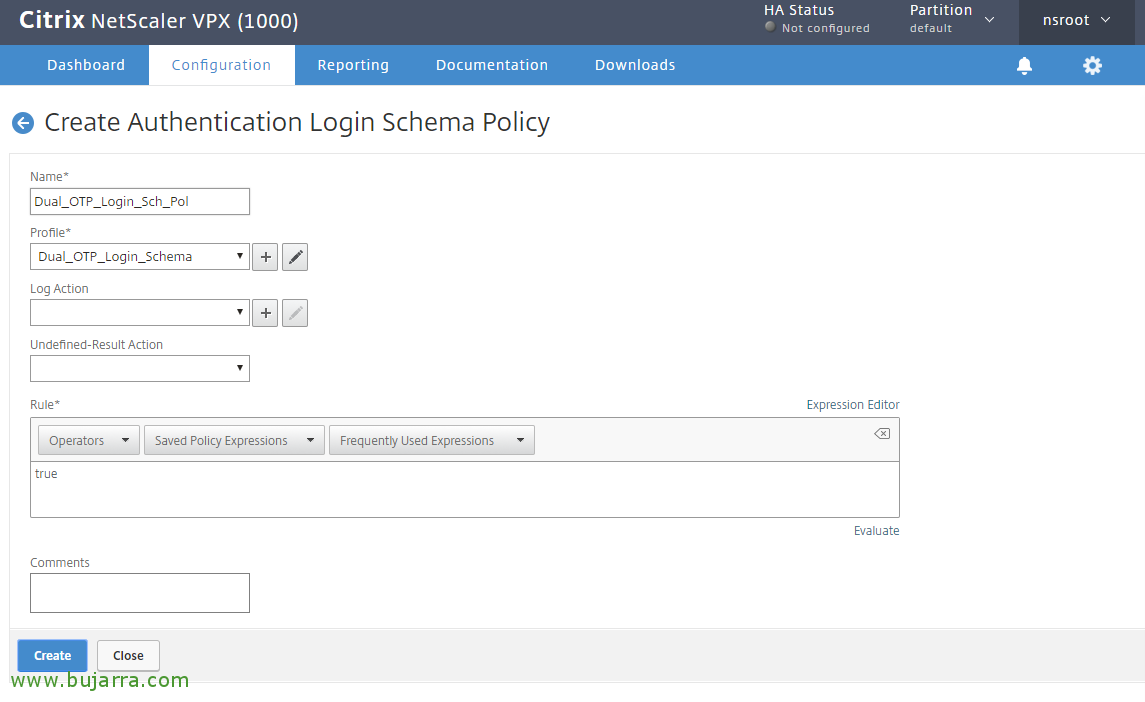Edit the selected Profile with pencil icon
Image resolution: width=1145 pixels, height=702 pixels.
tap(295, 257)
